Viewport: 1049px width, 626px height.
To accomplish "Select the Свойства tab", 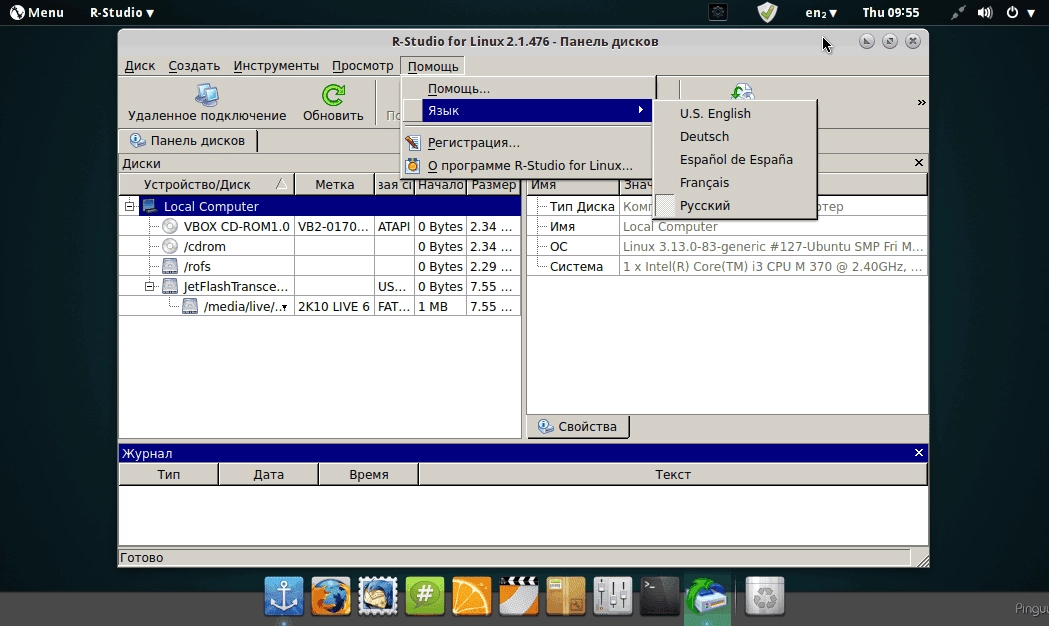I will point(578,426).
